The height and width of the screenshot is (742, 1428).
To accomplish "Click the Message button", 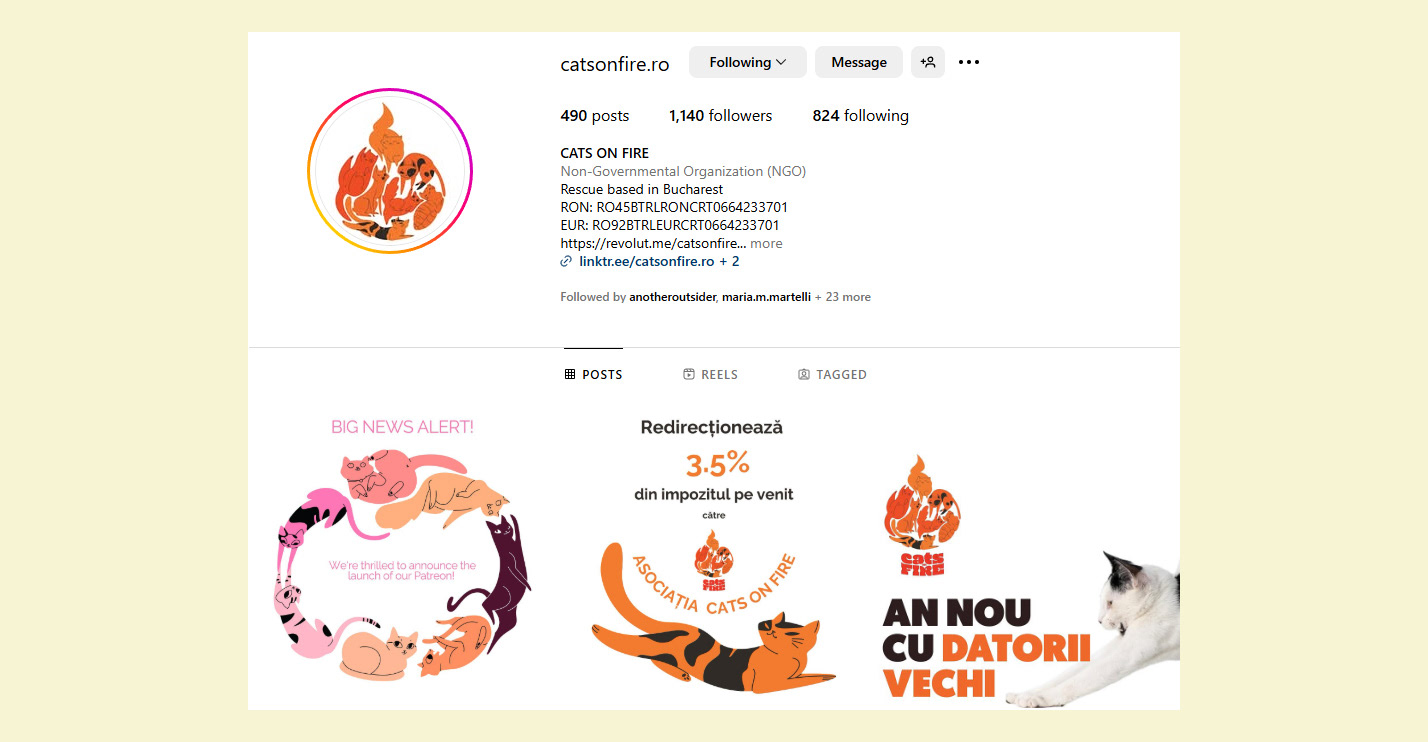I will point(859,62).
